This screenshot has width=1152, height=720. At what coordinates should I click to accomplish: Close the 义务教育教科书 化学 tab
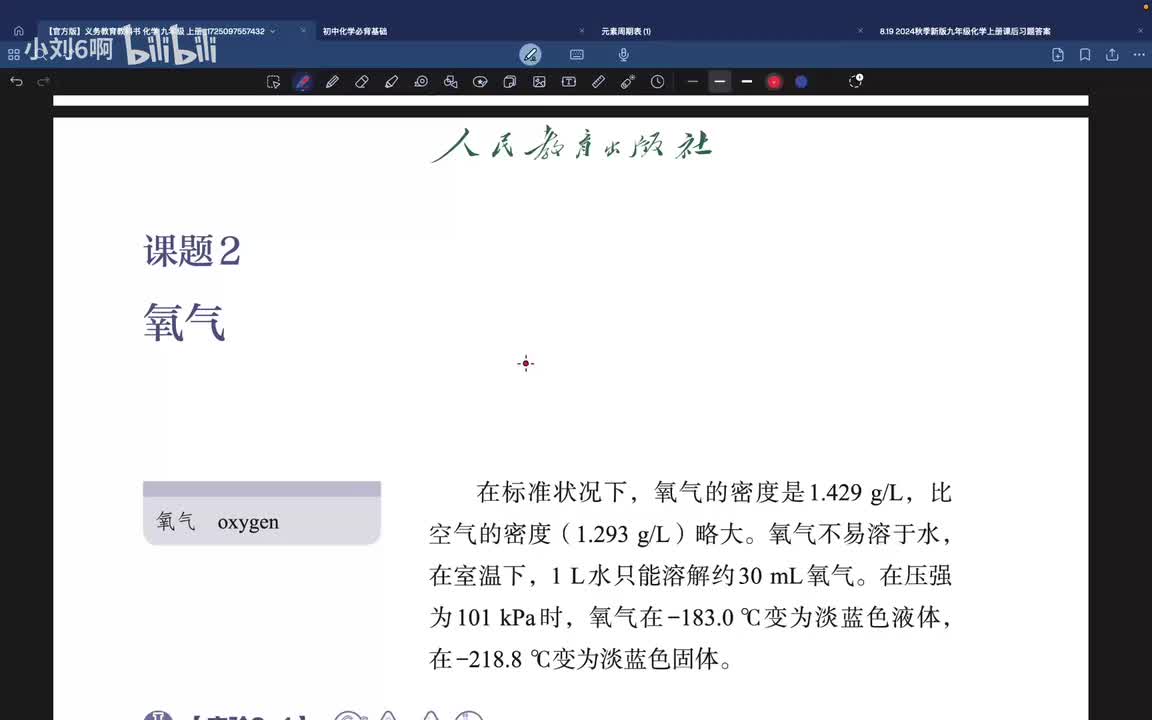303,31
